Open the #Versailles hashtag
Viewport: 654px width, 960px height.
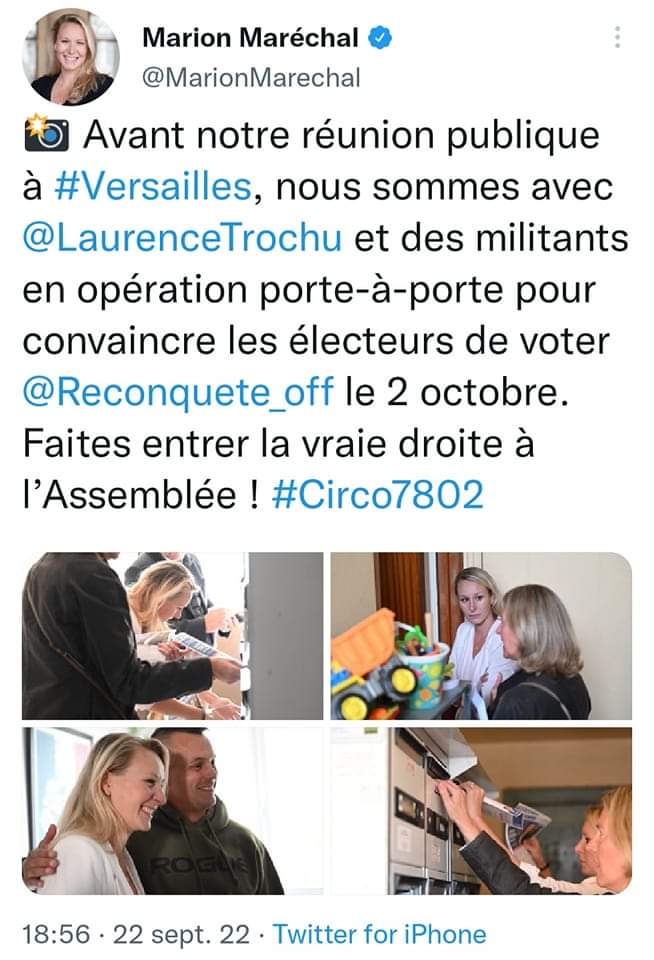click(153, 187)
